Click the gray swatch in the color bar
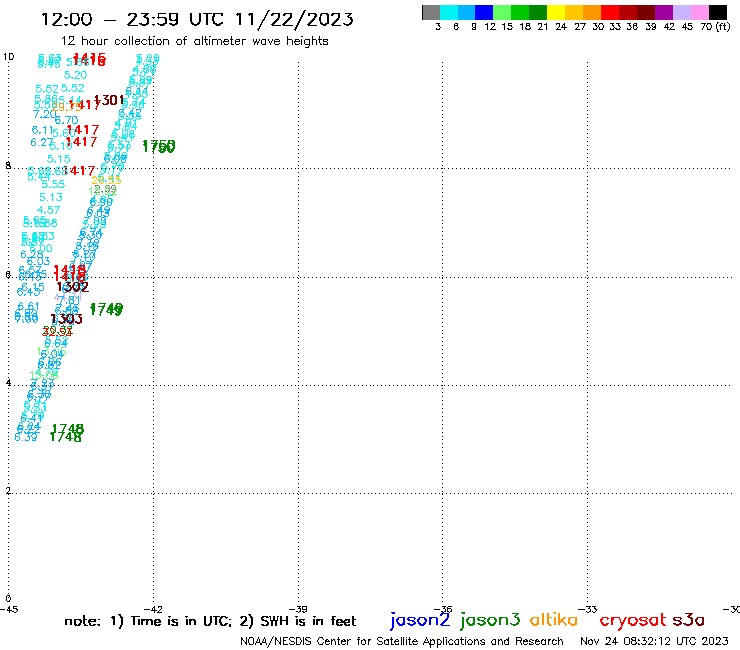 tap(431, 12)
